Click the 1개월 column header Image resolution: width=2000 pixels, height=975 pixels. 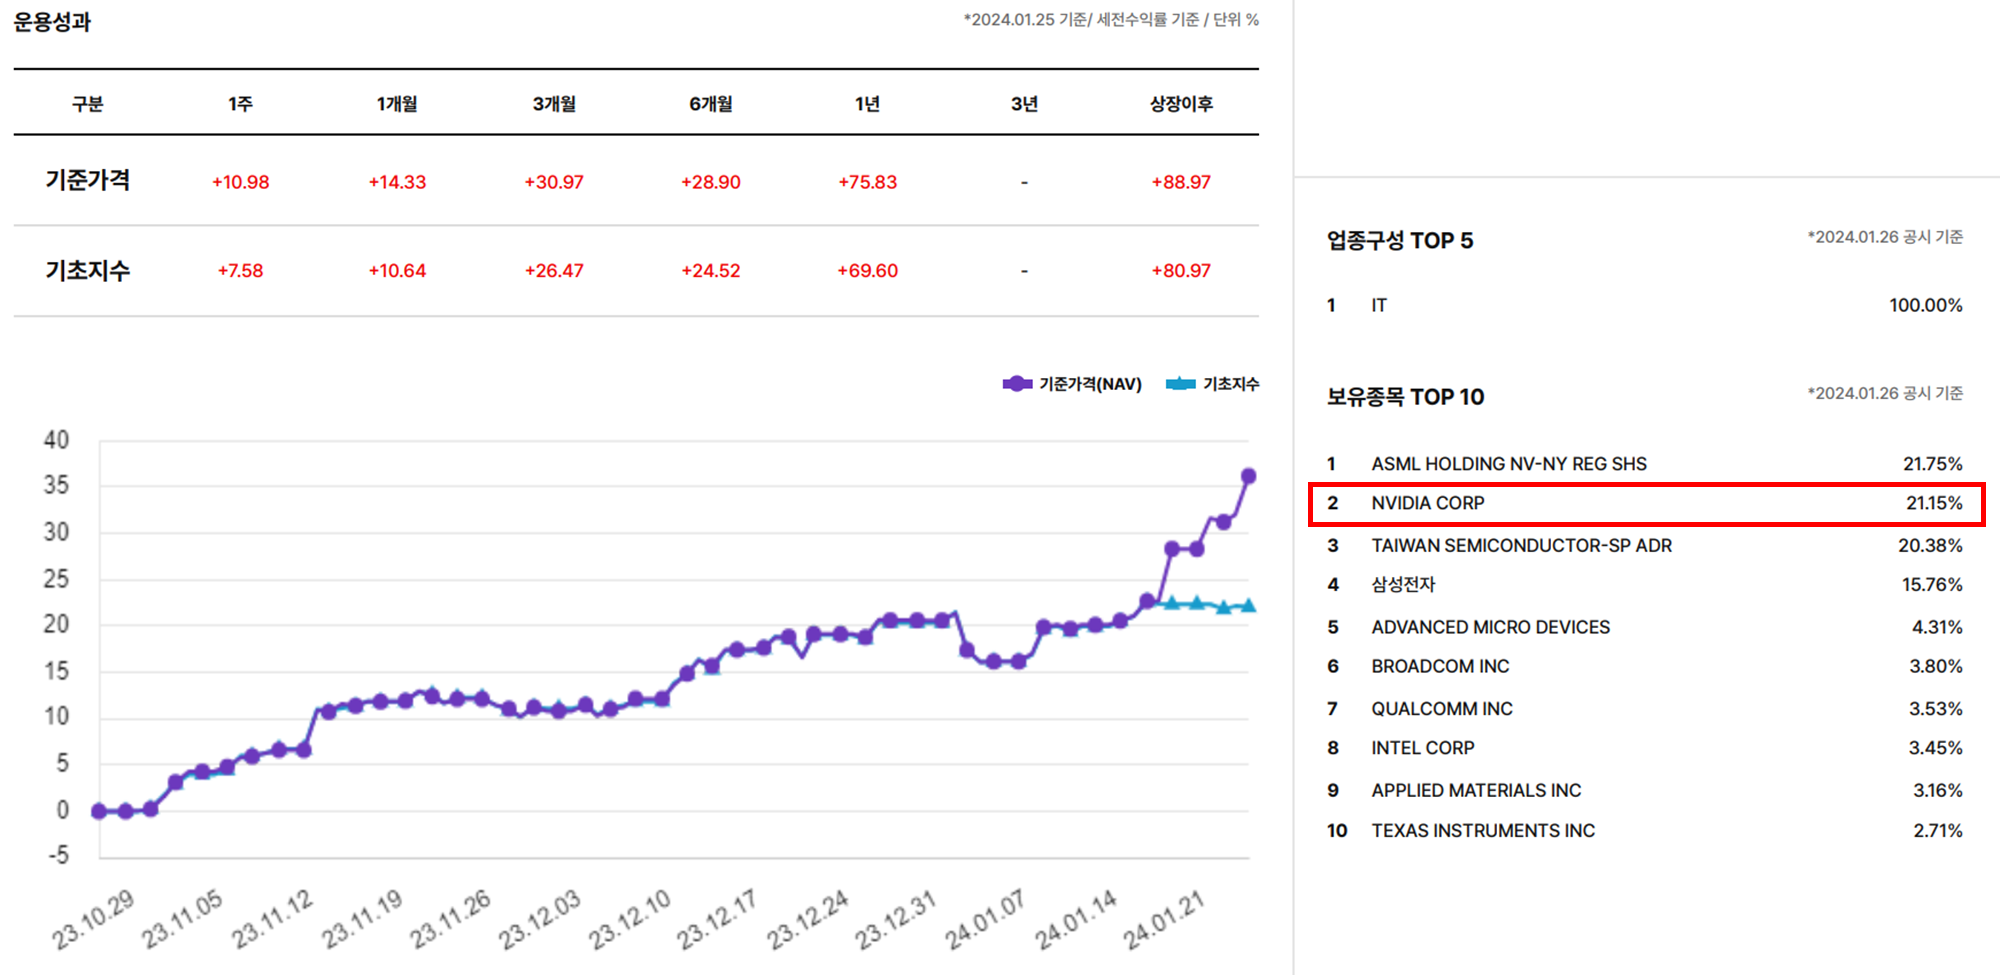(397, 103)
